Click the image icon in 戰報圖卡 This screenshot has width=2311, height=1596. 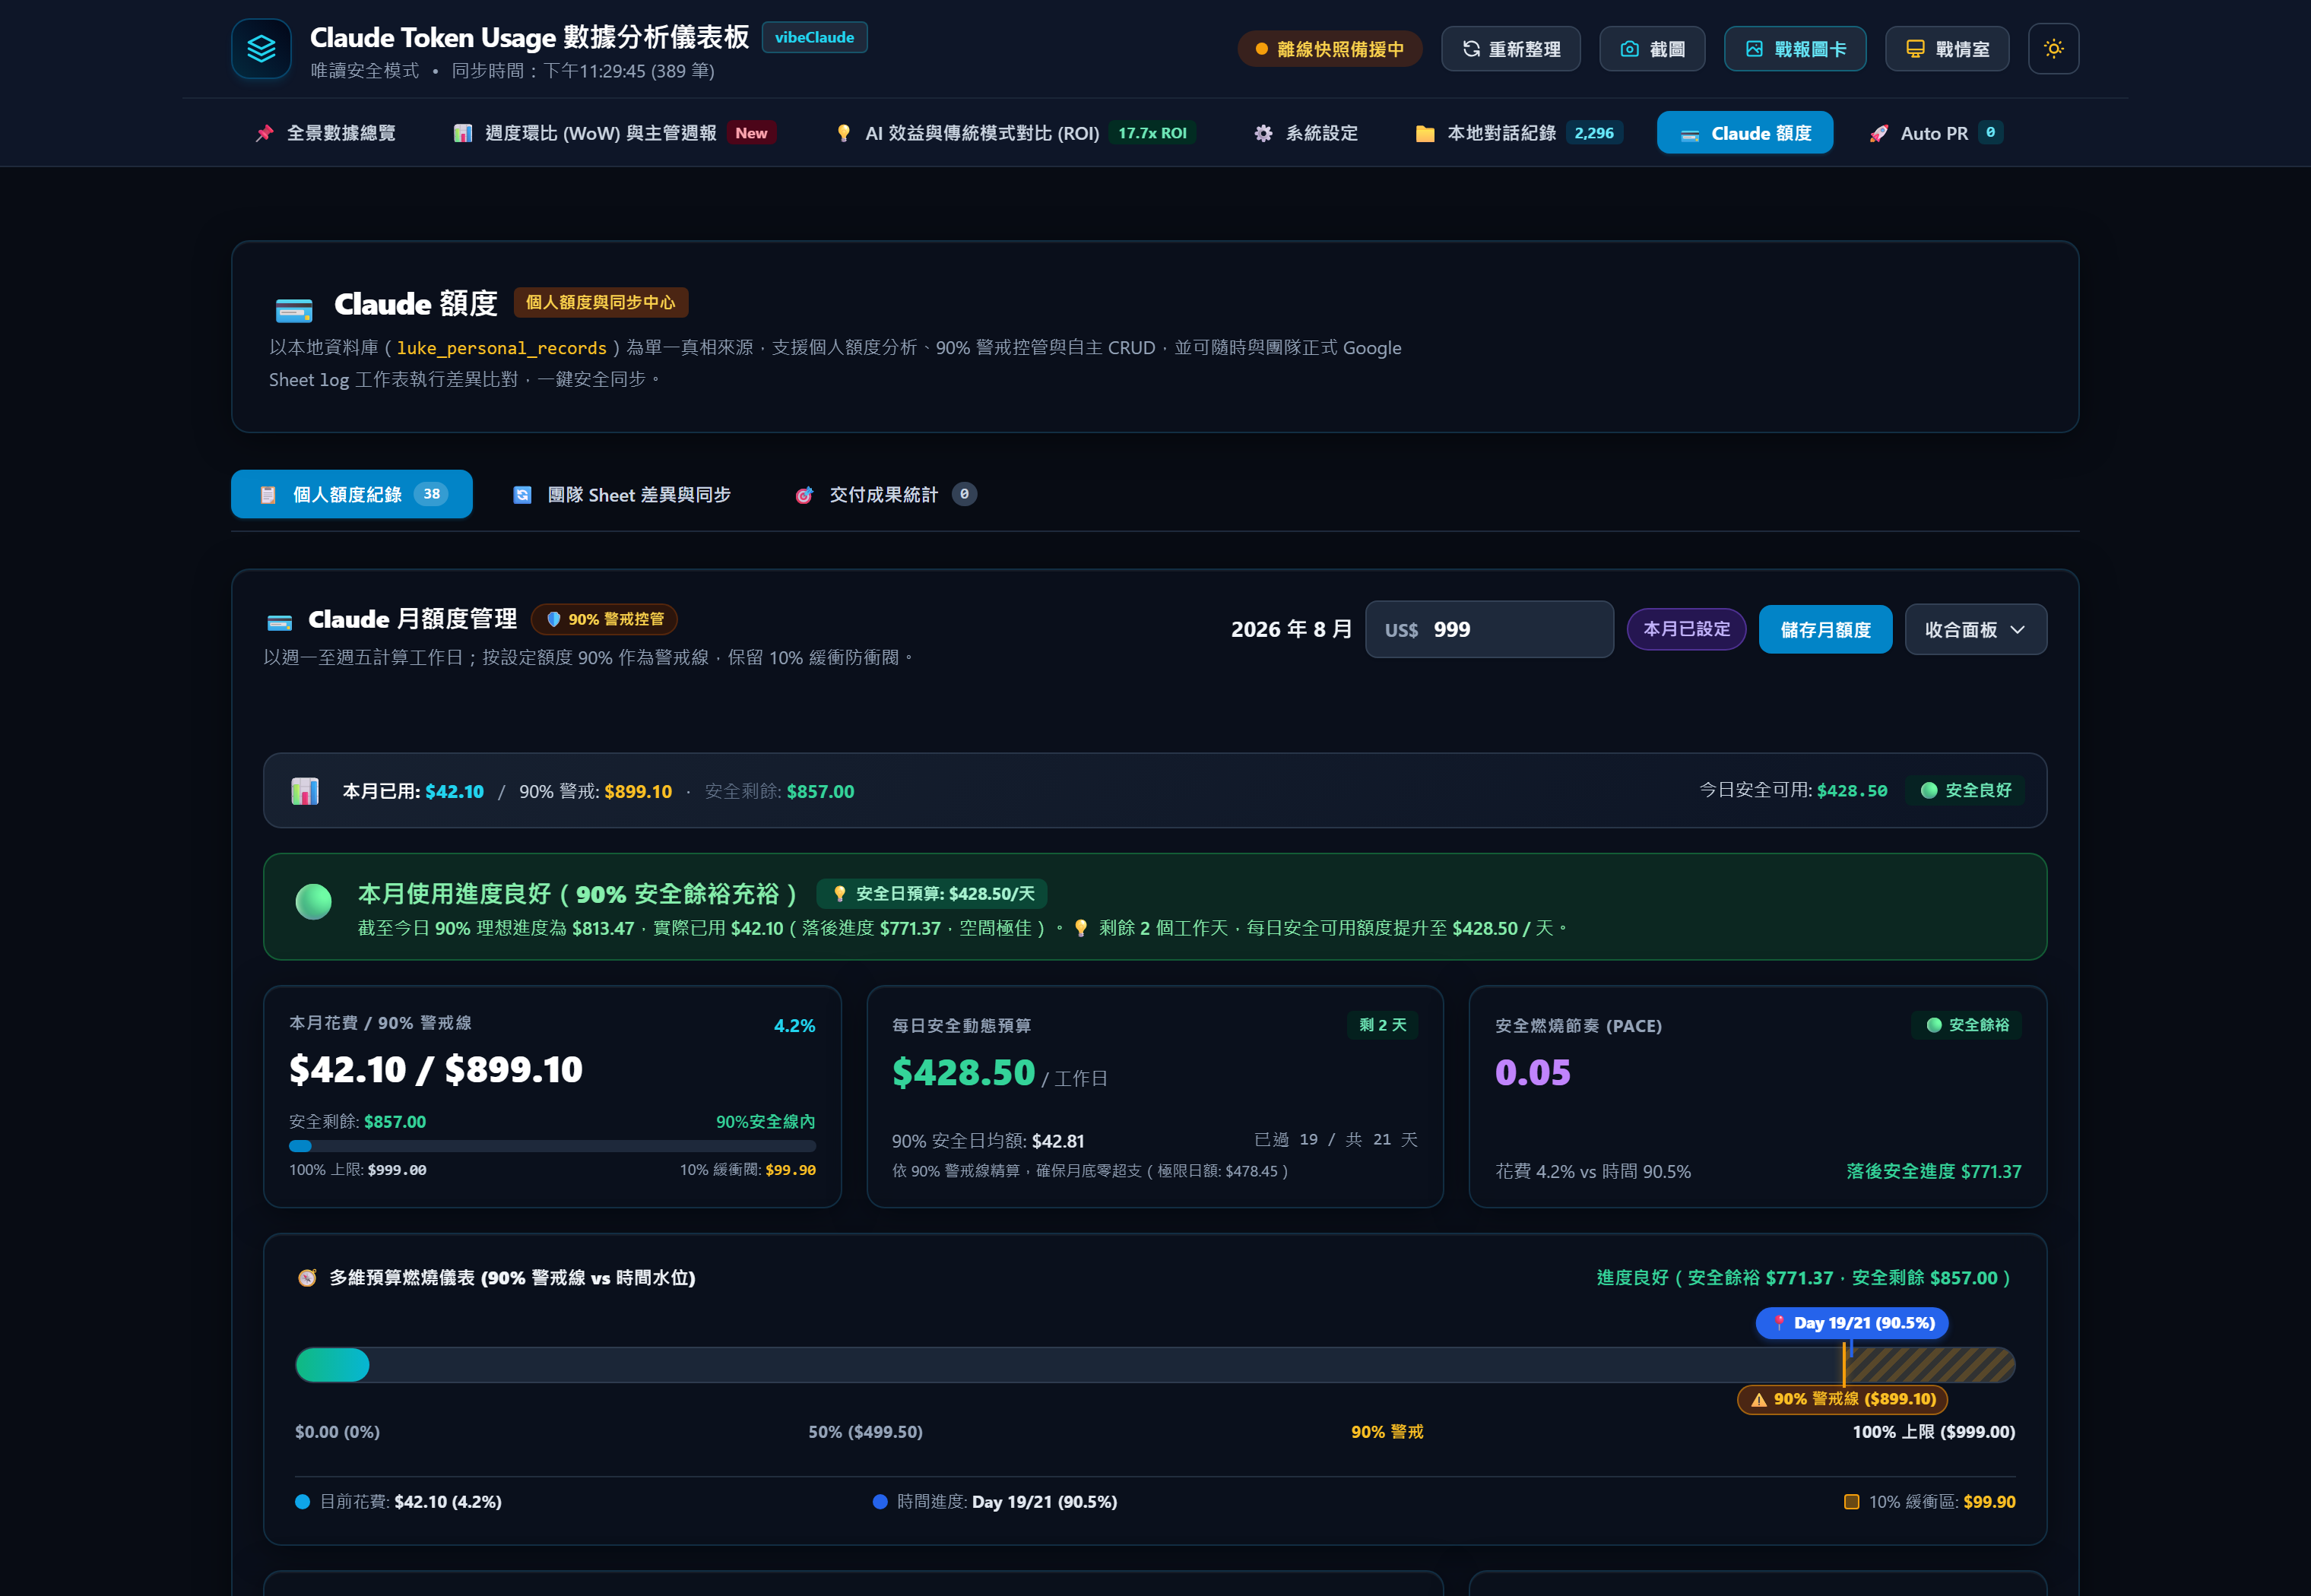coord(1754,49)
